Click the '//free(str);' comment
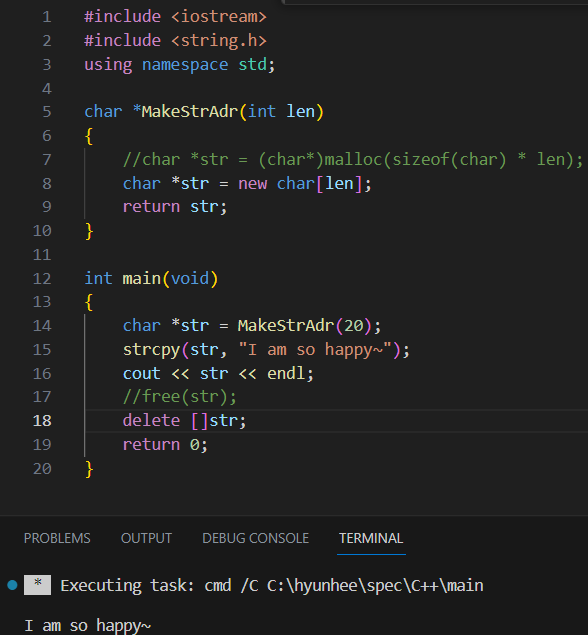The width and height of the screenshot is (588, 635). (x=180, y=396)
